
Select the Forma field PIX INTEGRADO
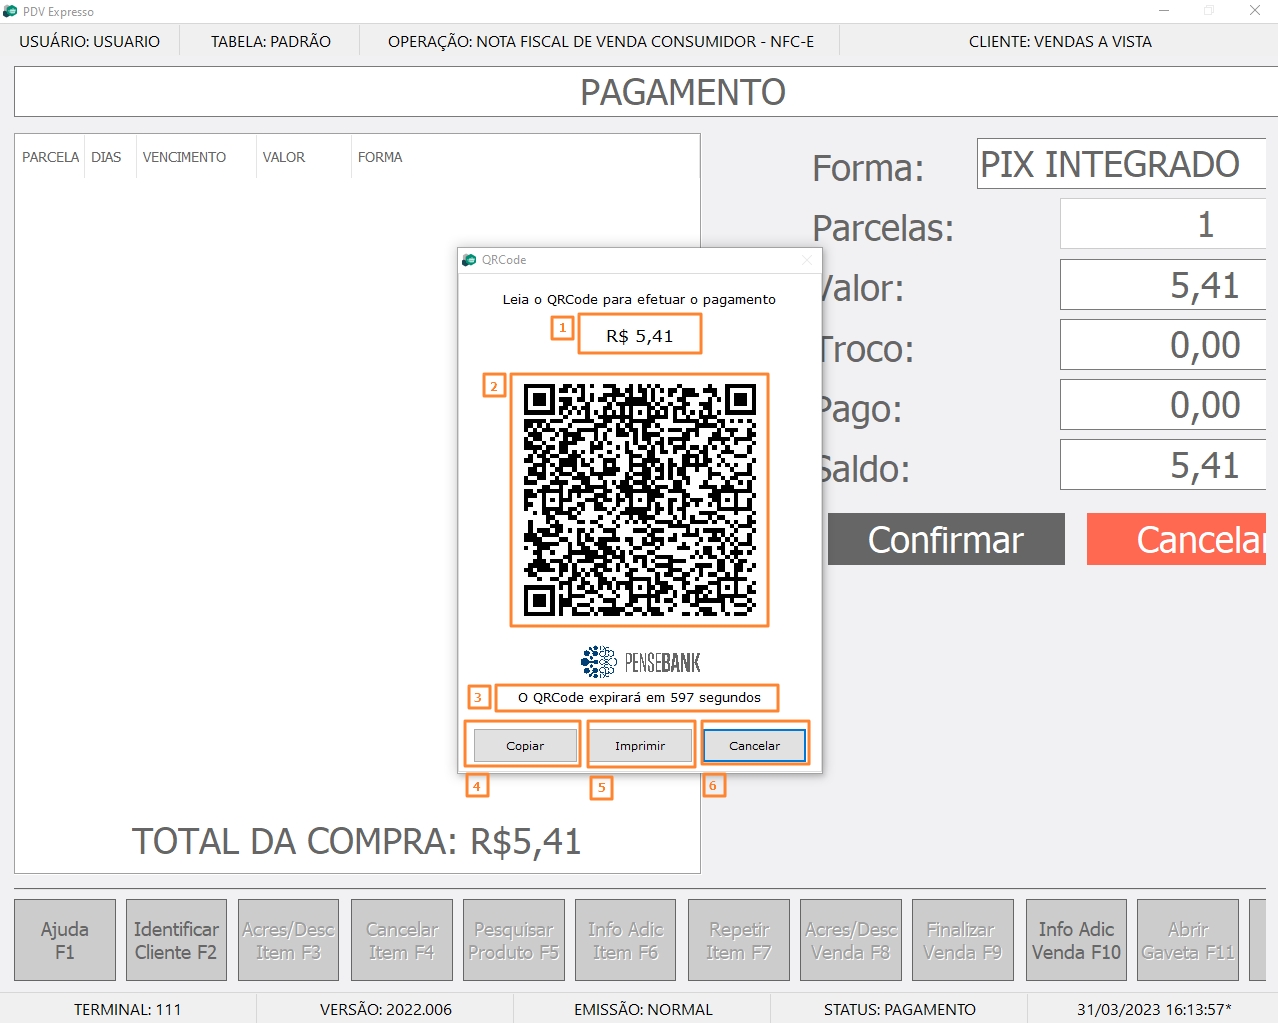pos(1122,164)
